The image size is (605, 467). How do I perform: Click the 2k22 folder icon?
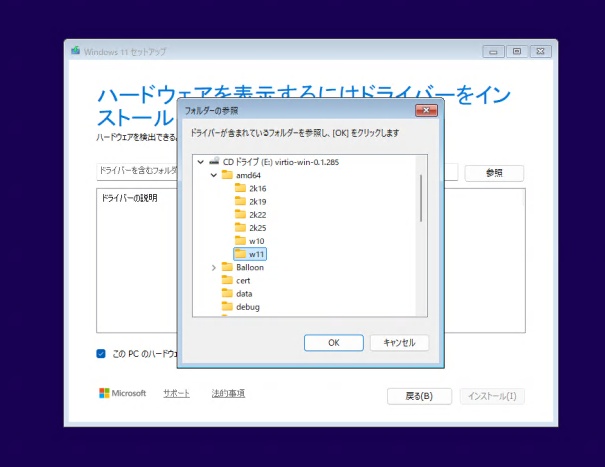point(240,214)
